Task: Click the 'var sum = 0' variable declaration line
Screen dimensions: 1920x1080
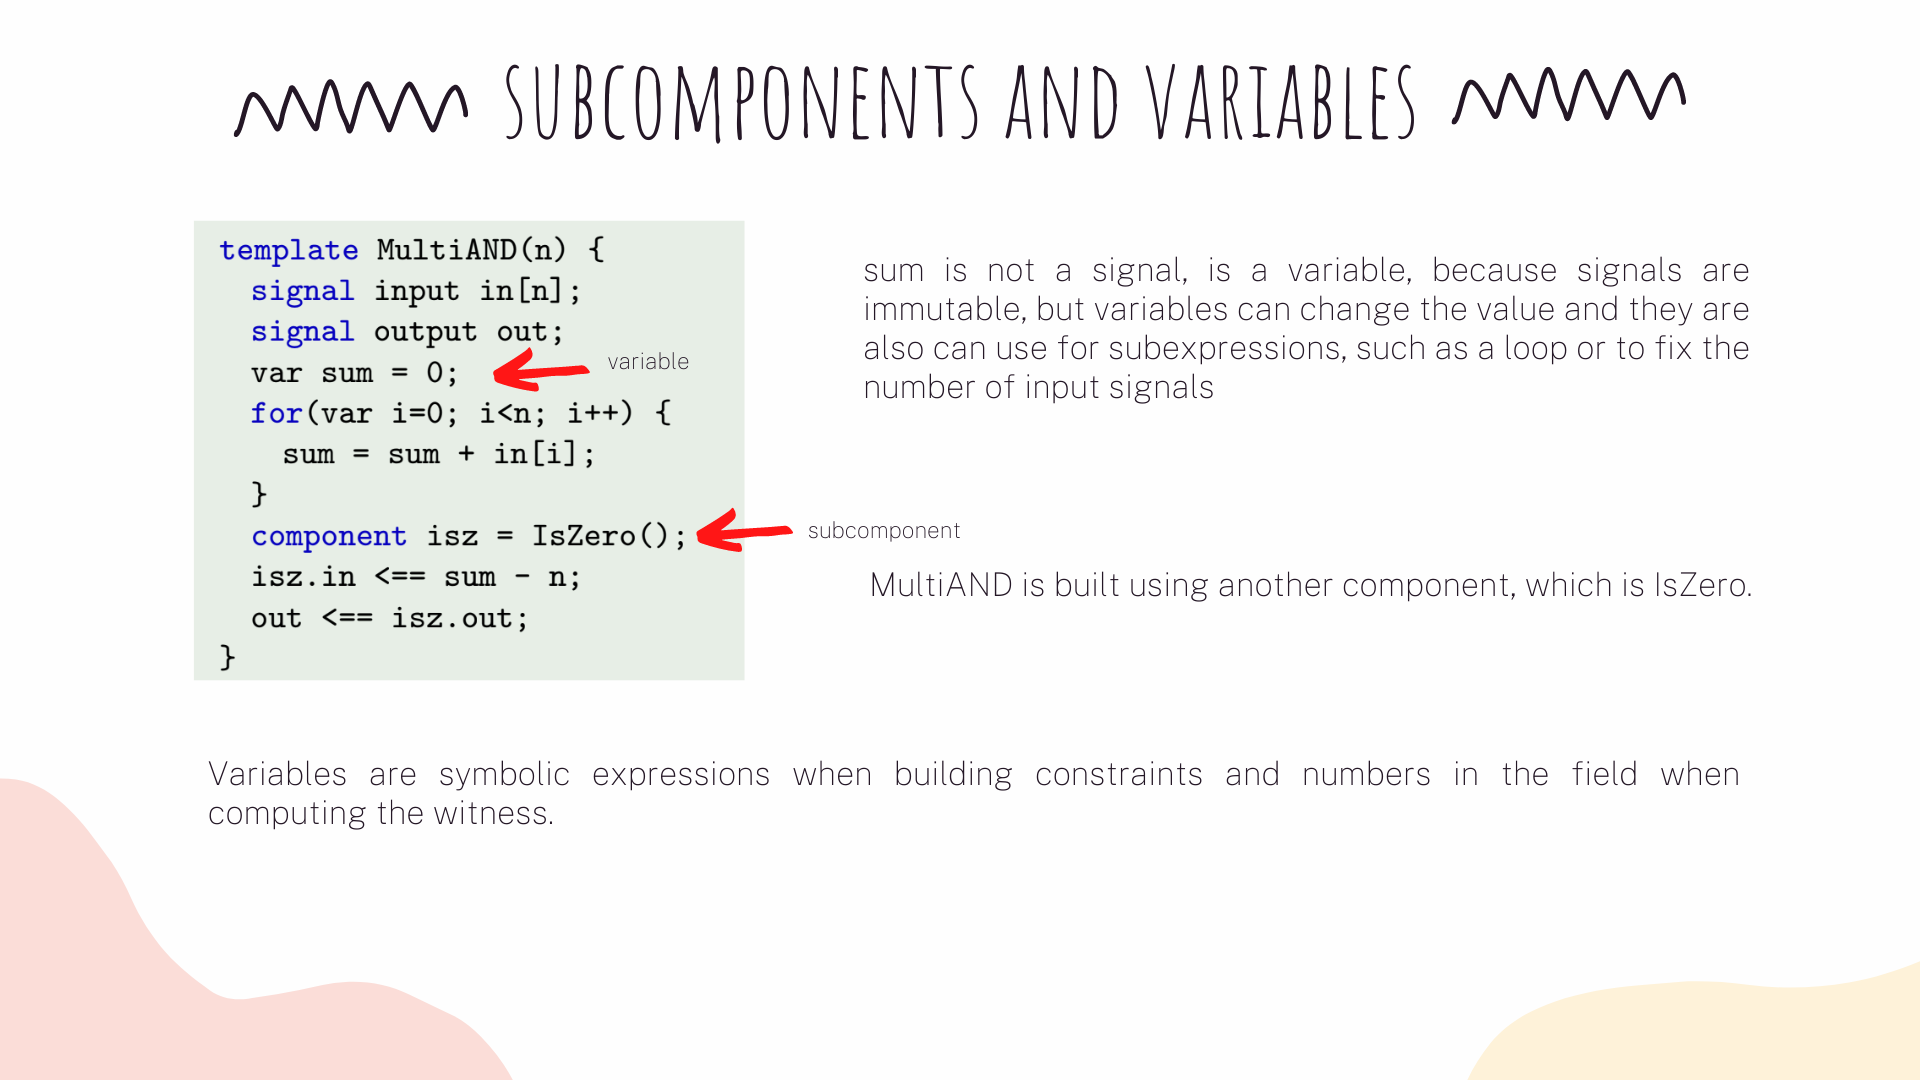Action: click(349, 371)
